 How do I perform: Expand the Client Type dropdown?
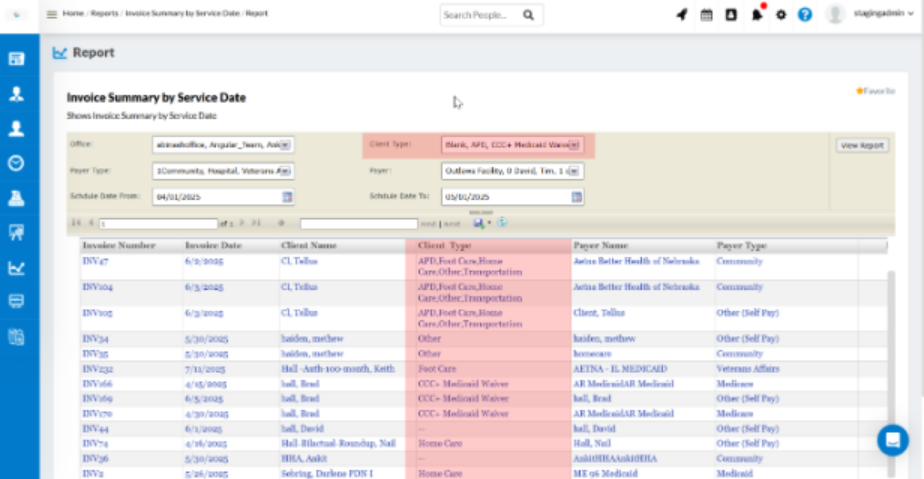click(x=574, y=145)
